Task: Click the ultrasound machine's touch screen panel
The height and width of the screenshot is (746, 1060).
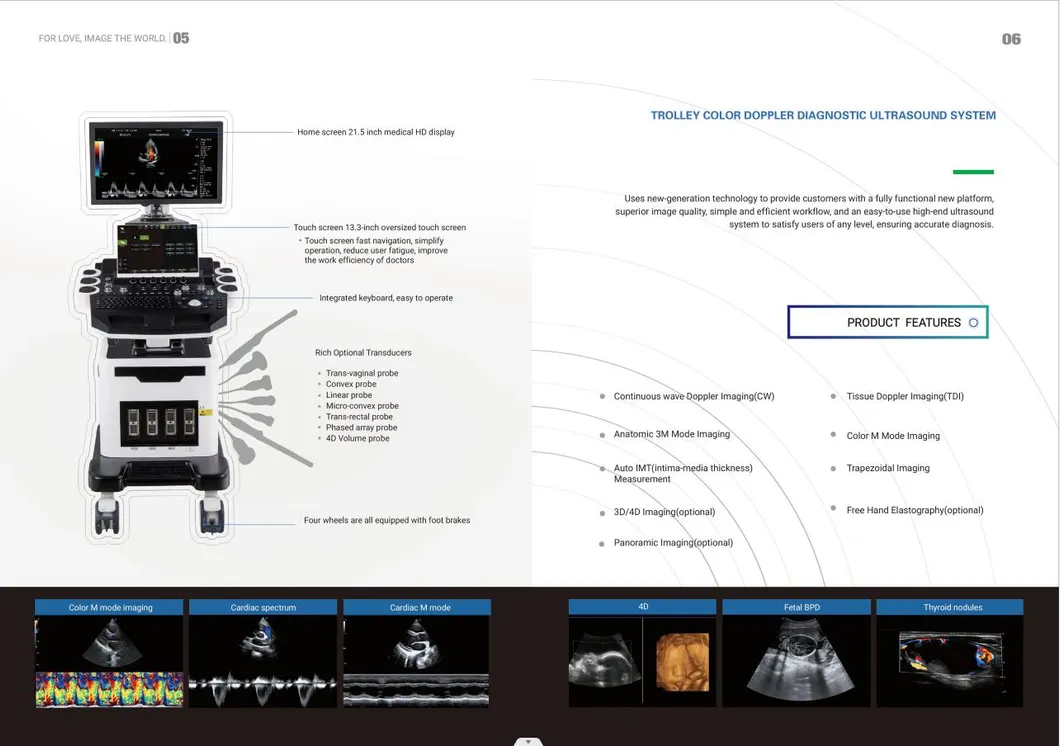Action: (158, 250)
